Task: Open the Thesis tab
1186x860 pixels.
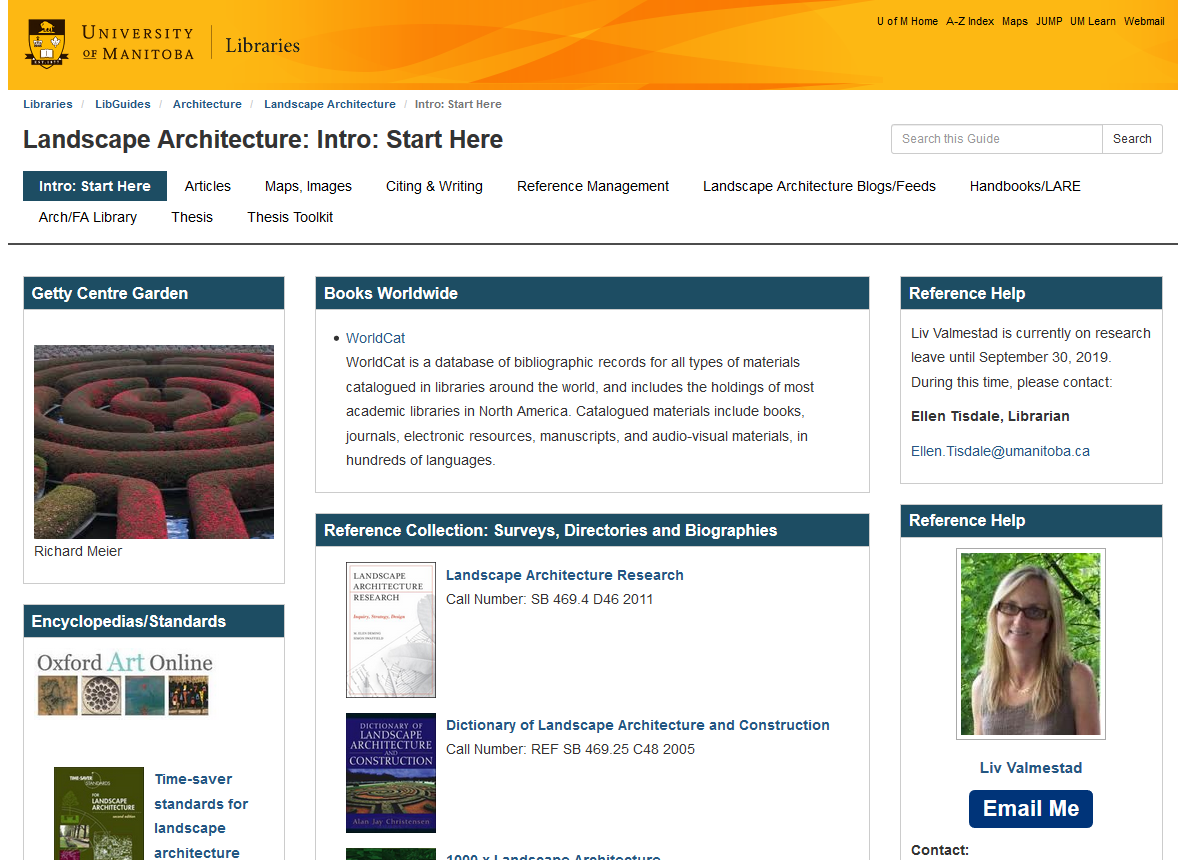Action: click(x=192, y=217)
